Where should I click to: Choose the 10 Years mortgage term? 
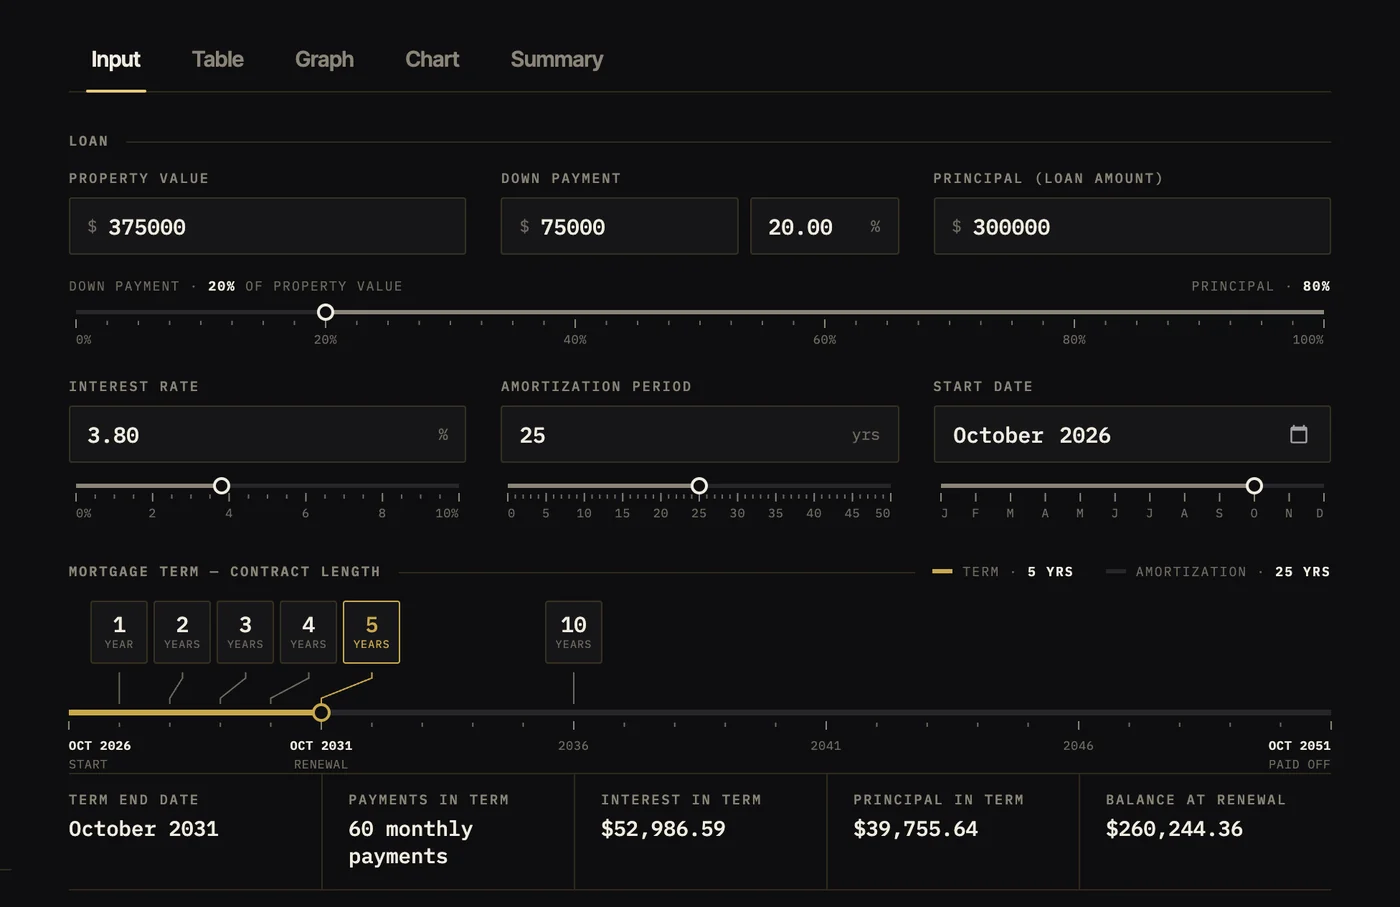(574, 632)
